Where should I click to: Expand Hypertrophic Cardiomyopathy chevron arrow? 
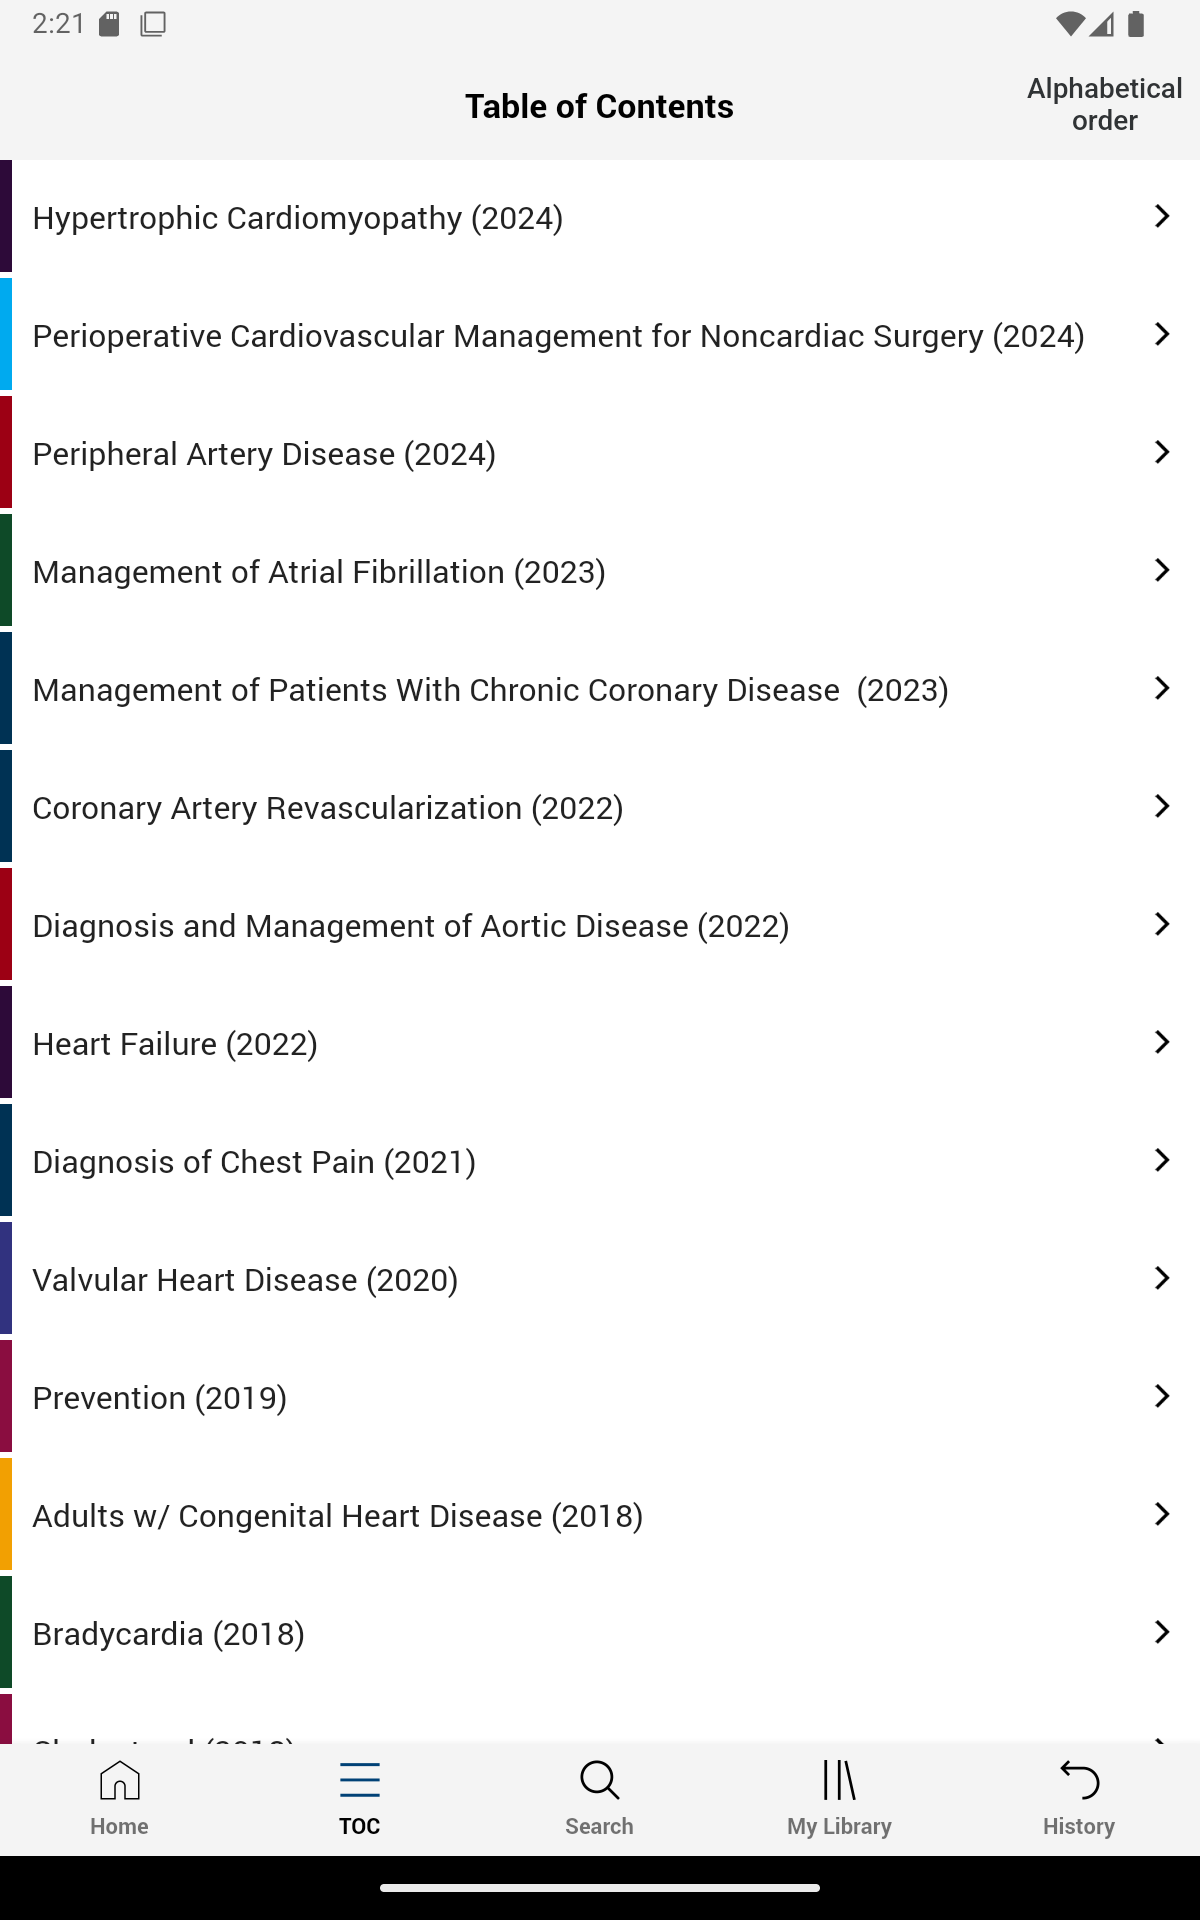(x=1161, y=216)
